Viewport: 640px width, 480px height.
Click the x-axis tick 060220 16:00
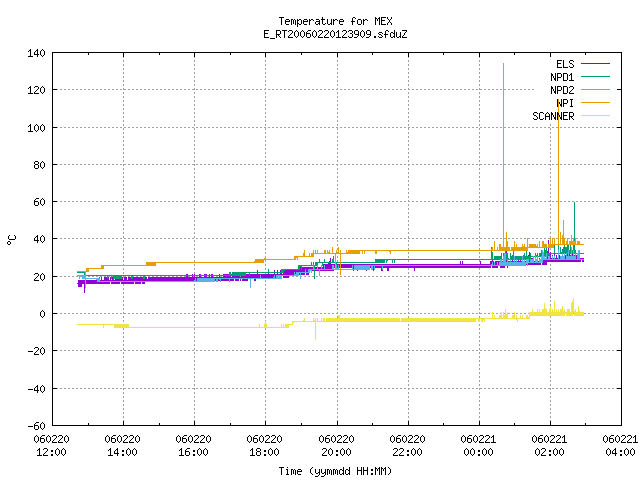pos(193,446)
